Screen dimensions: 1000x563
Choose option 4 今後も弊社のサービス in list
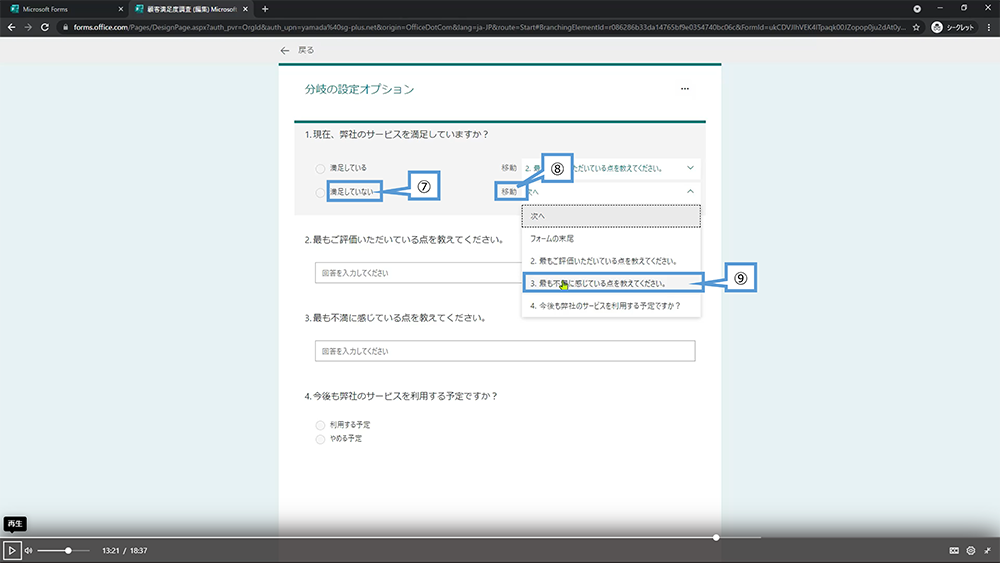tap(611, 305)
